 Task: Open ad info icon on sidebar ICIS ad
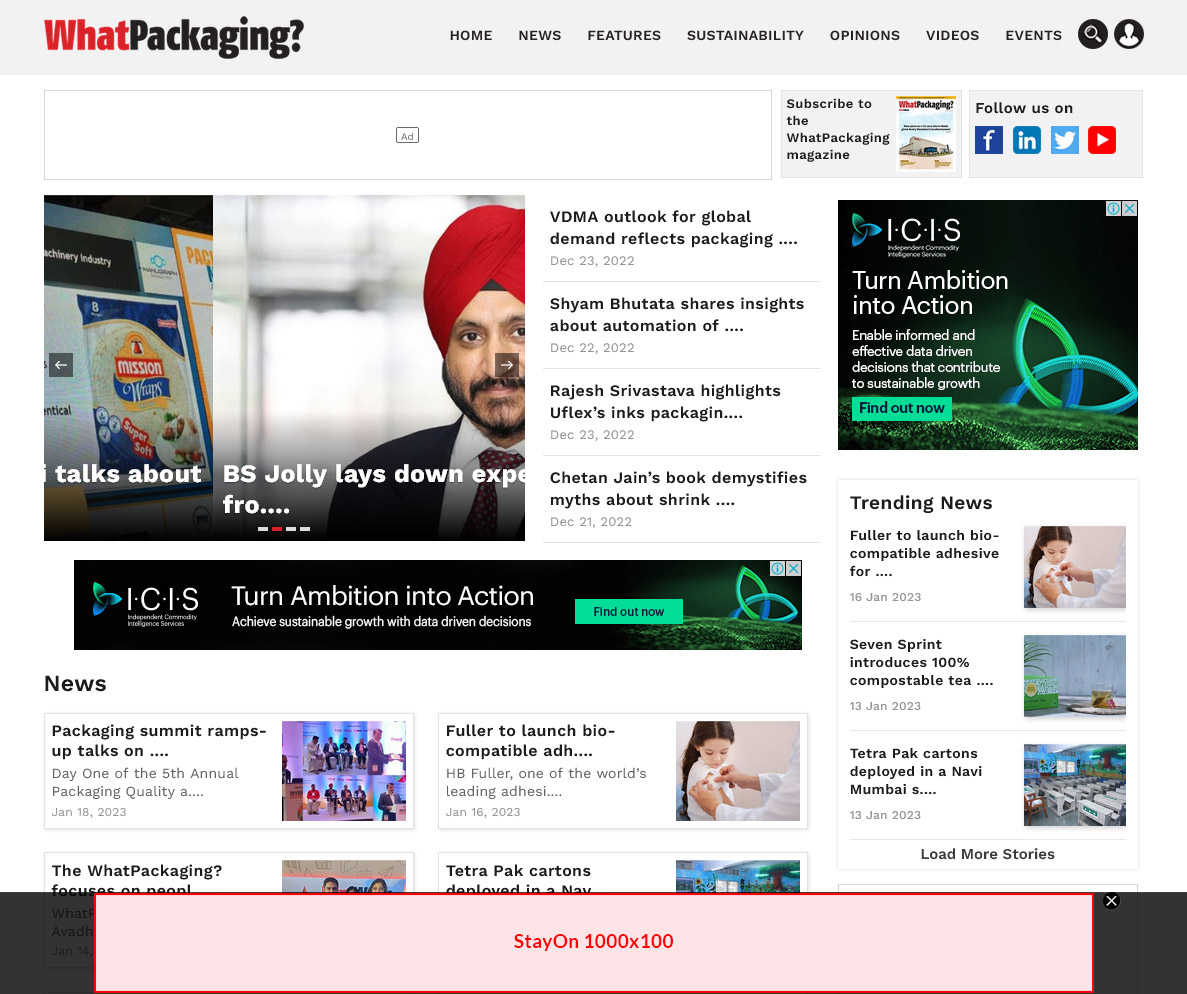pos(1114,208)
